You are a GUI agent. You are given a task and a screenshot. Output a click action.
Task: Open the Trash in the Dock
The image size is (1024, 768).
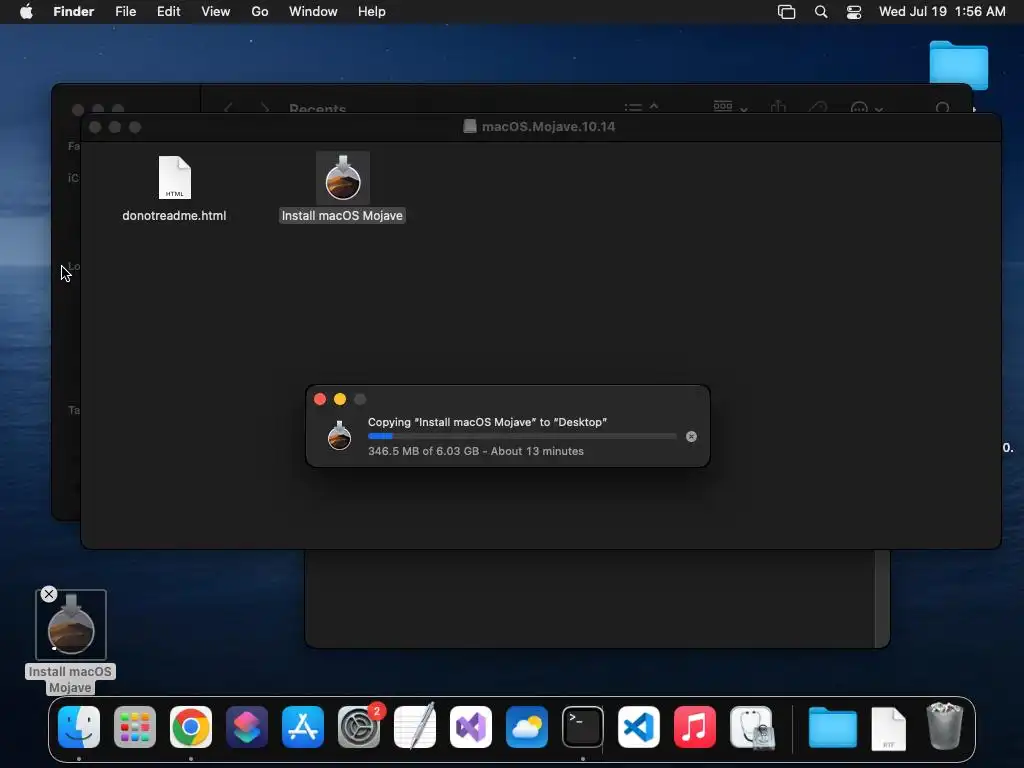coord(944,726)
